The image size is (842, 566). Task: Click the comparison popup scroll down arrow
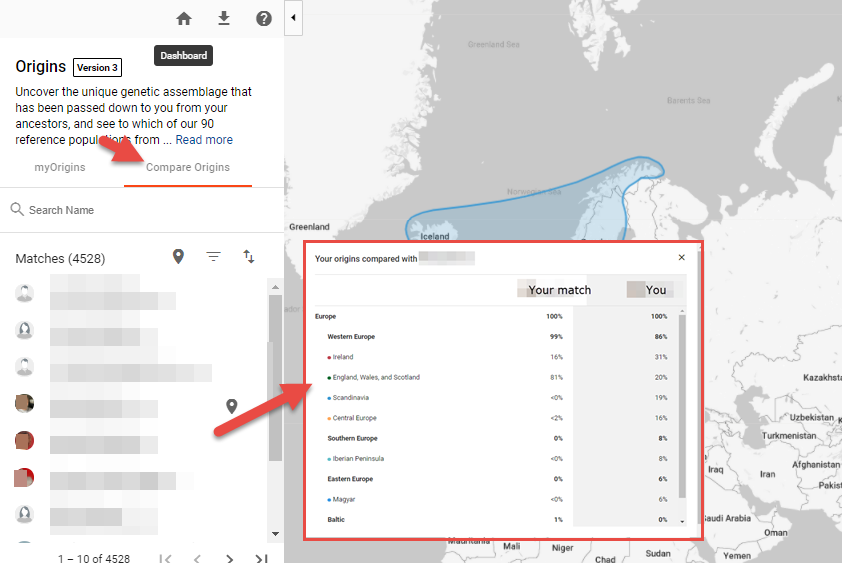tap(682, 521)
